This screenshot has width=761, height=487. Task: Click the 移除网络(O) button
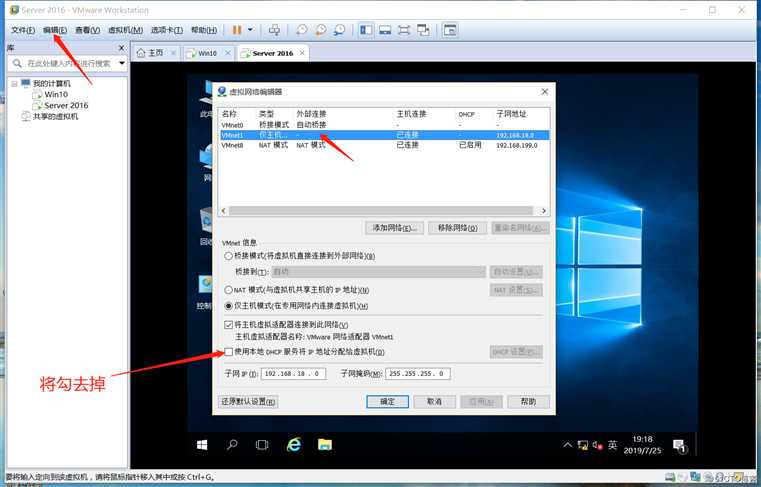(x=458, y=228)
